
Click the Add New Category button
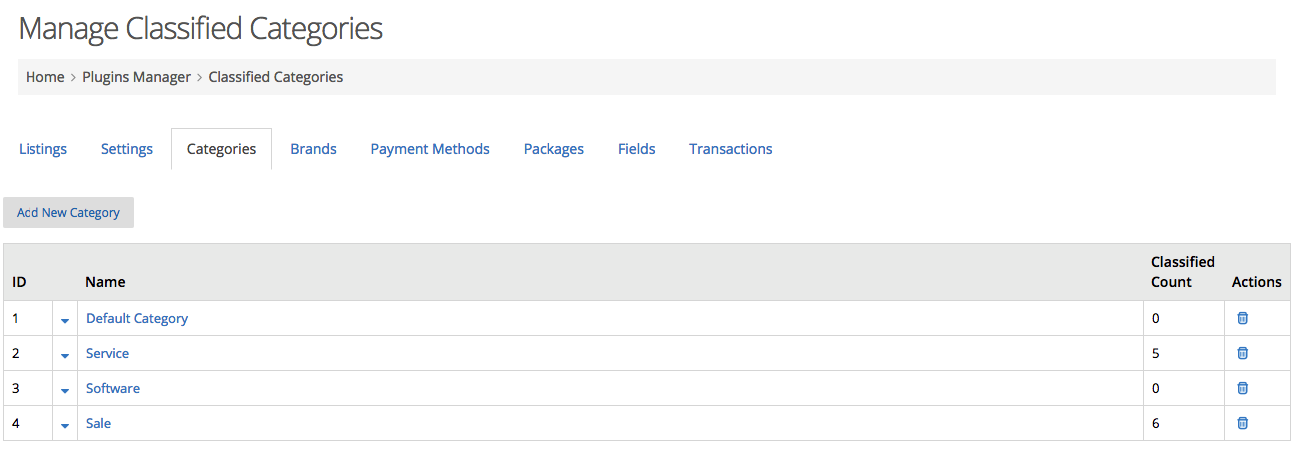(x=68, y=212)
